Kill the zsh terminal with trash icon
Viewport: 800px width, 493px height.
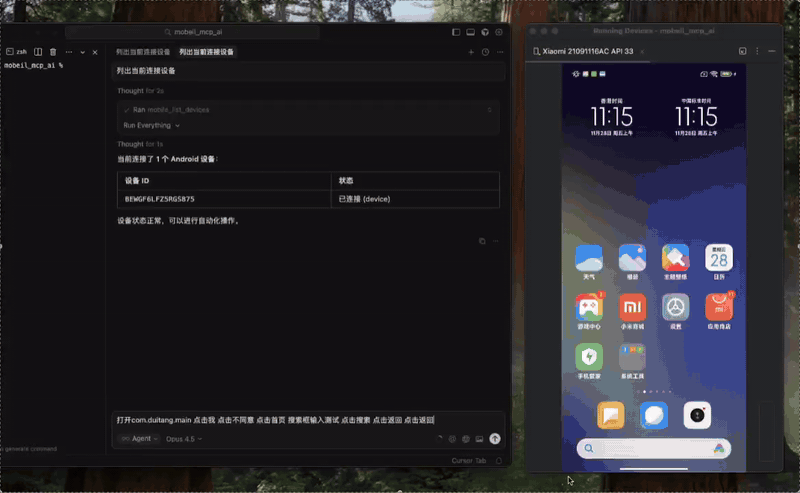[x=53, y=52]
